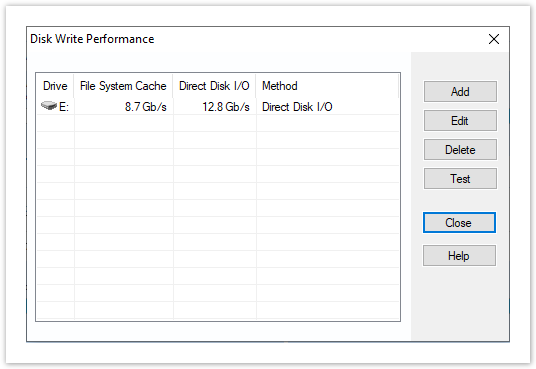The width and height of the screenshot is (536, 369).
Task: Open Help for this dialog
Action: (459, 255)
